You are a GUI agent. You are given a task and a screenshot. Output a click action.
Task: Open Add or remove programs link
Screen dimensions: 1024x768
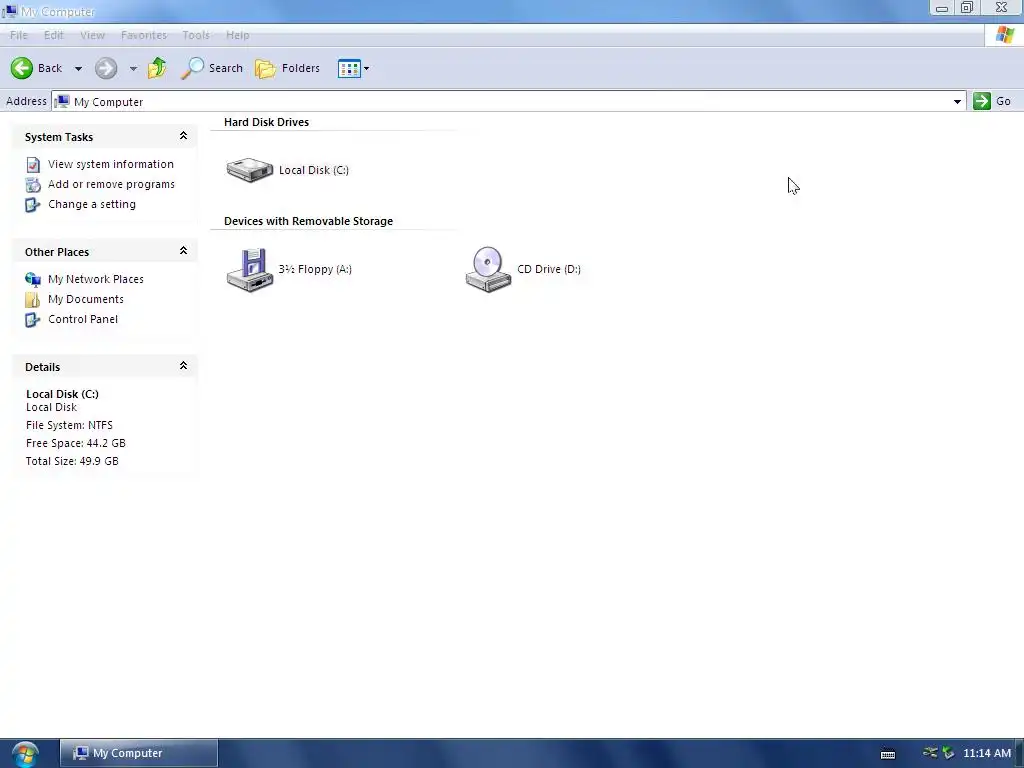coord(112,185)
